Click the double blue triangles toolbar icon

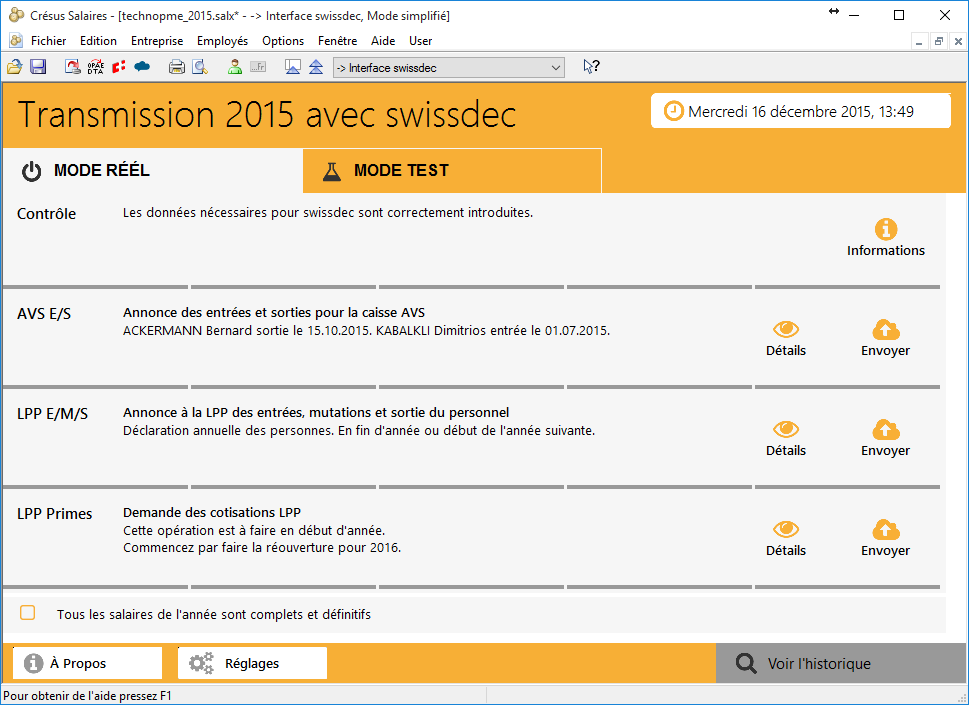pyautogui.click(x=316, y=67)
